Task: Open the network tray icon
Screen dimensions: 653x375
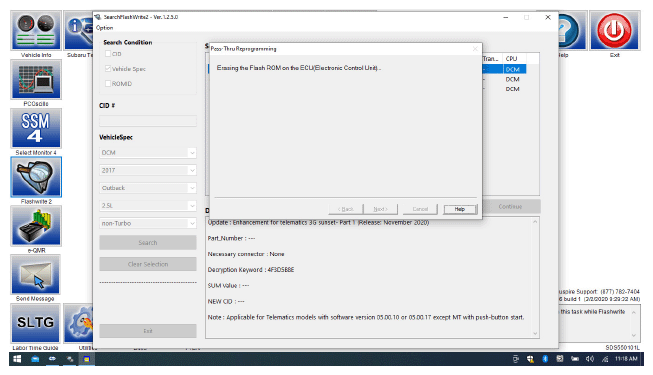Action: click(x=605, y=359)
